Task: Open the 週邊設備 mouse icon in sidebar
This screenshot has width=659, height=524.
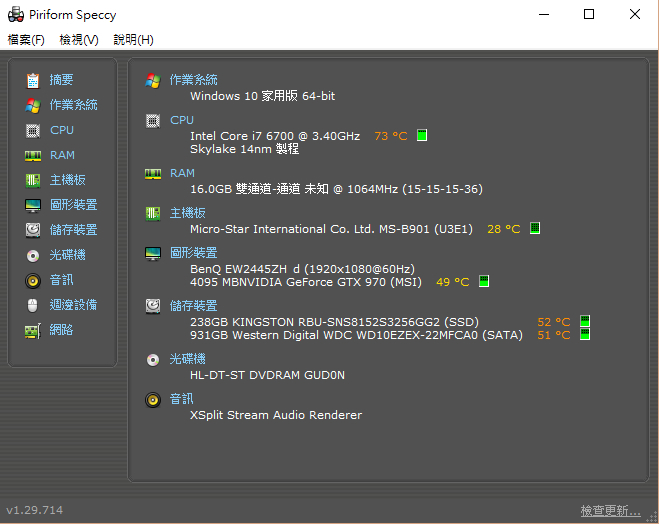Action: [33, 305]
